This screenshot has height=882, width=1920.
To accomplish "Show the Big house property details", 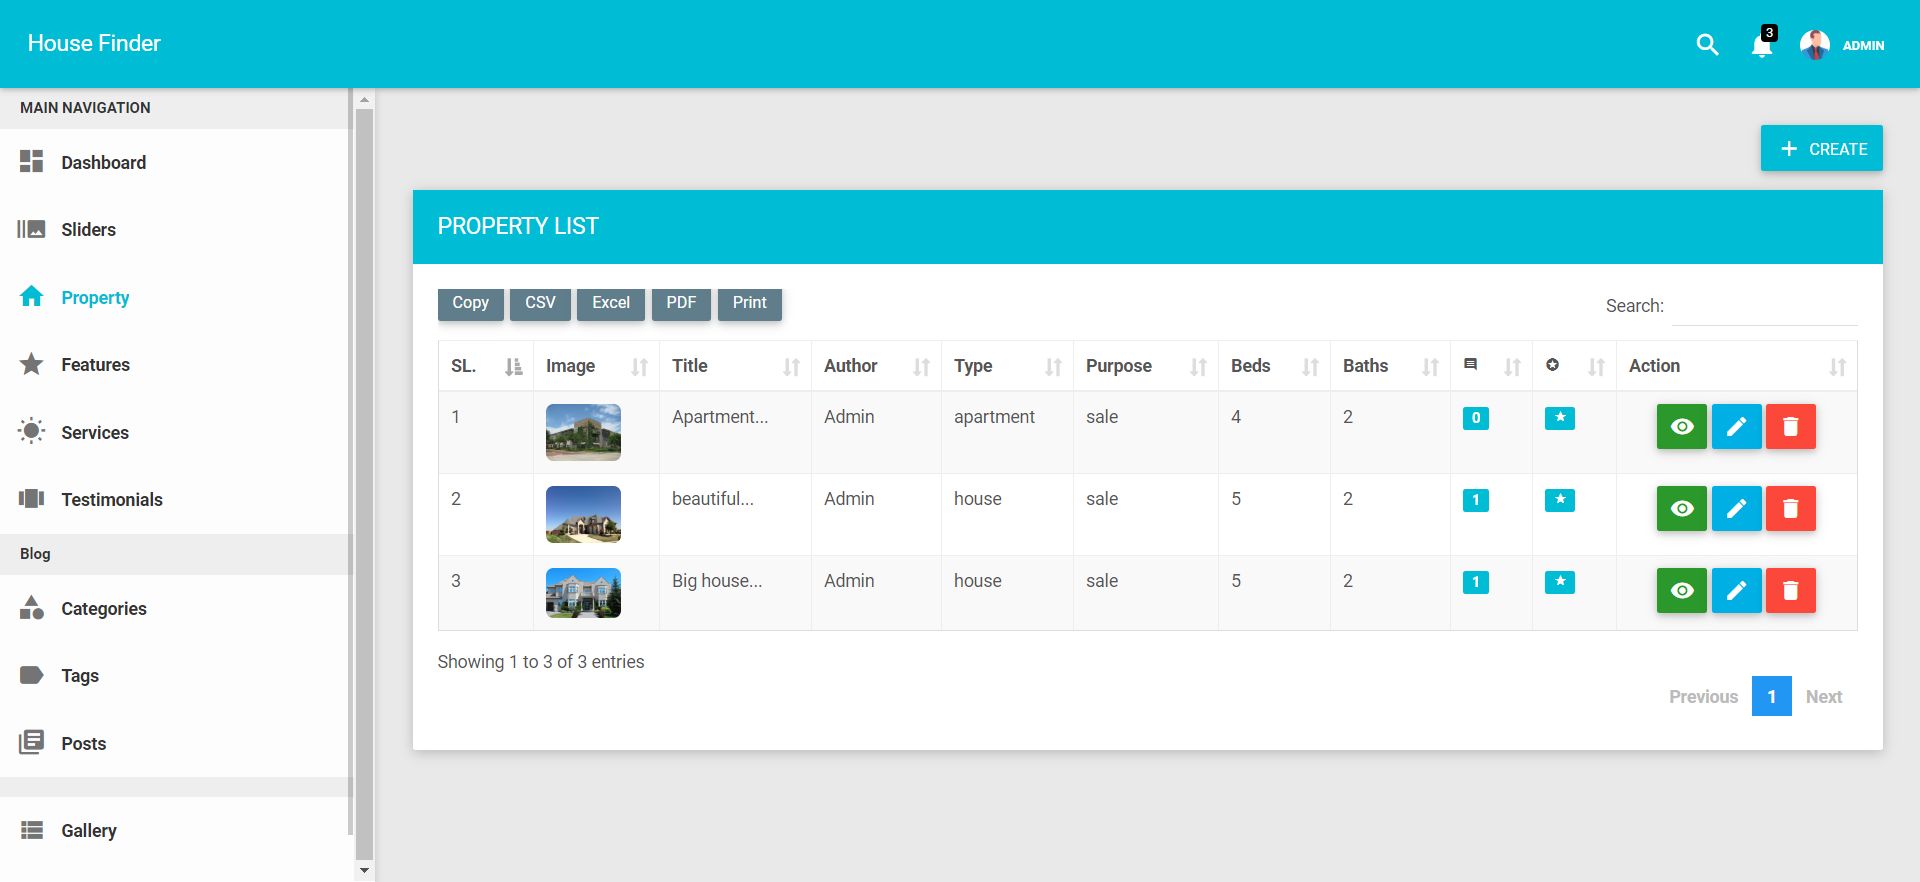I will [1681, 591].
